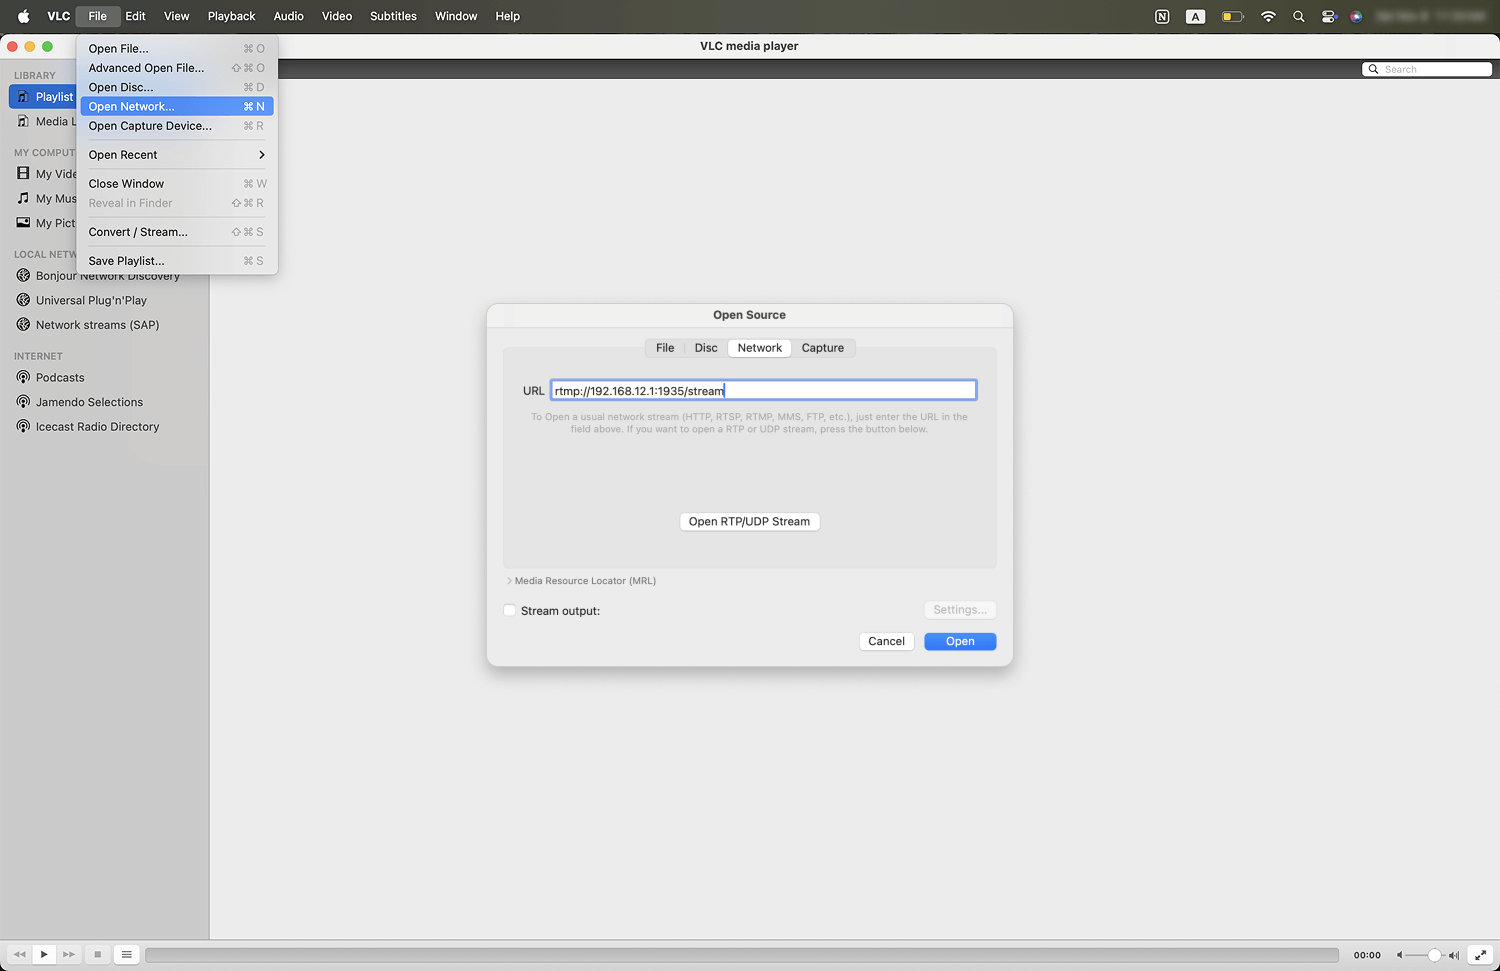Click the Media Library icon in the sidebar
1500x971 pixels.
[23, 121]
